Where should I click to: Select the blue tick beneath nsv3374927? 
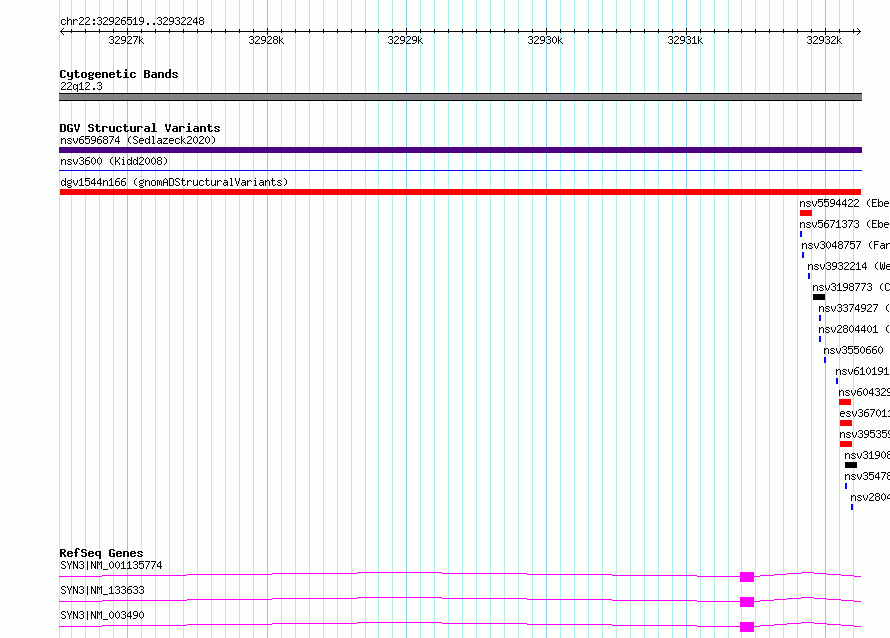820,318
